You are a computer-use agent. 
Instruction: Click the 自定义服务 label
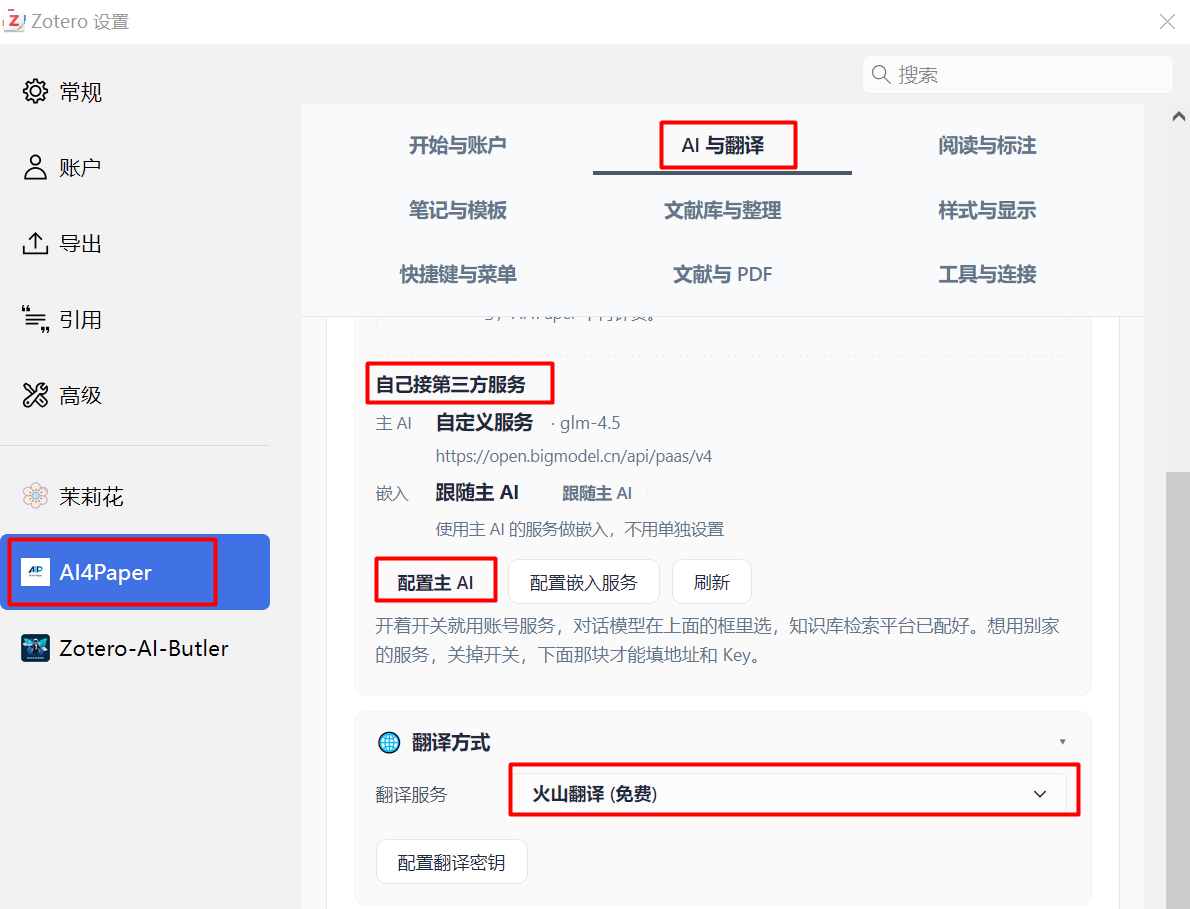(x=484, y=423)
